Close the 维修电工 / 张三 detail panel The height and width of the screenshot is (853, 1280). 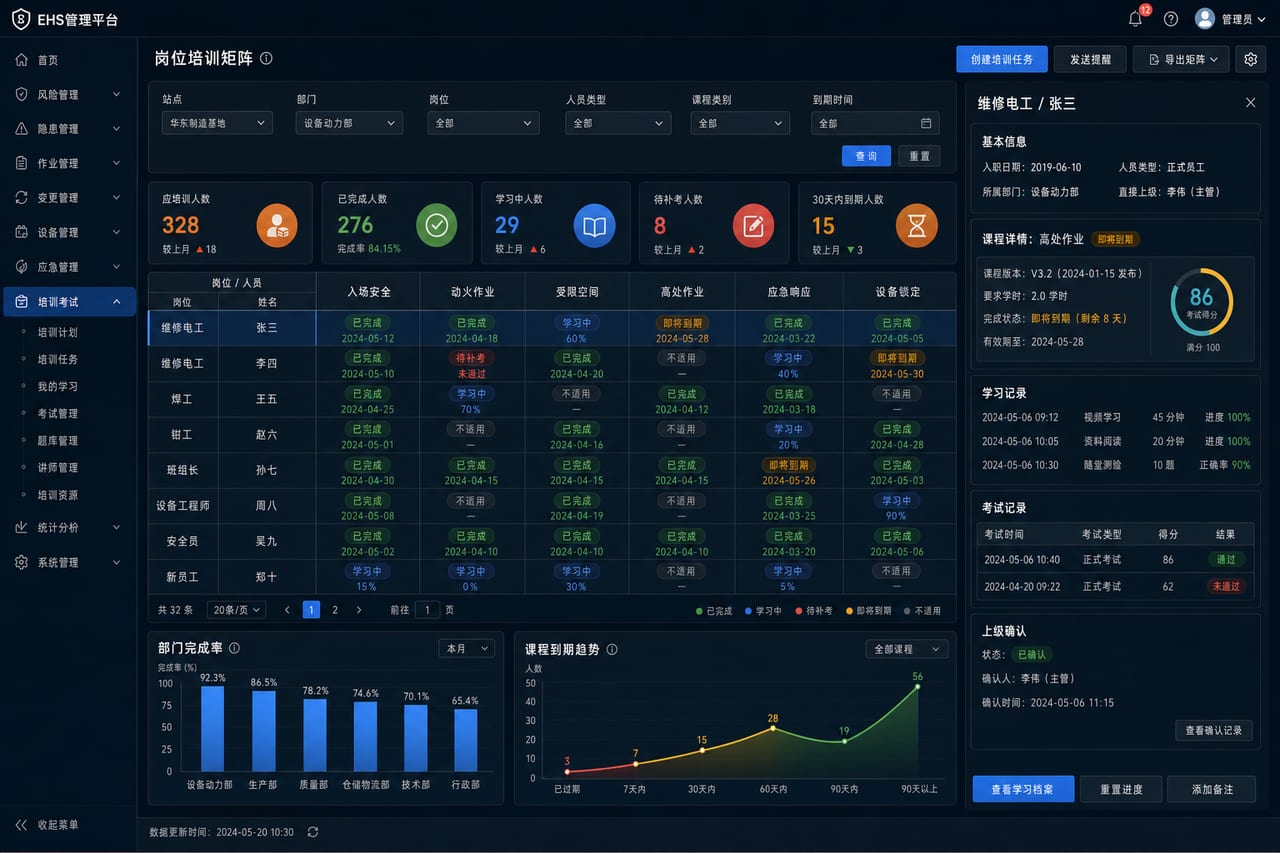click(x=1250, y=103)
